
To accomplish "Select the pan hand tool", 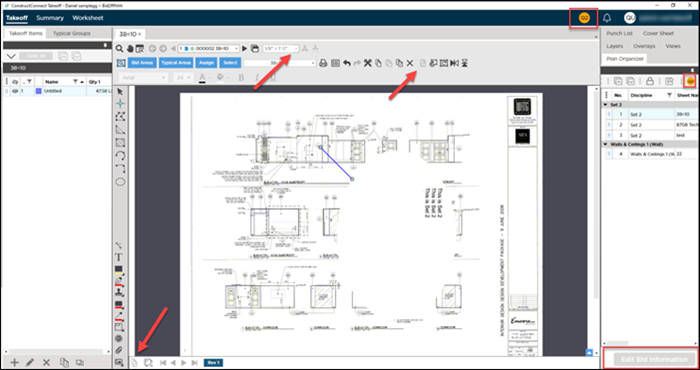I will 130,48.
